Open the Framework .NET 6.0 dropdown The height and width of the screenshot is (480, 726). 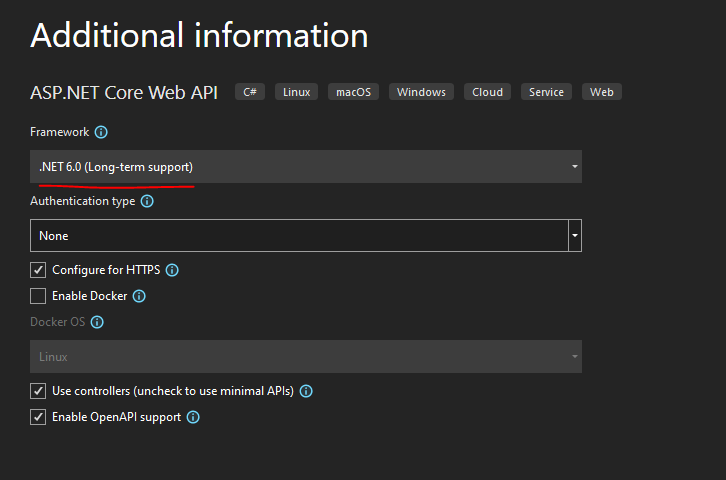[305, 167]
